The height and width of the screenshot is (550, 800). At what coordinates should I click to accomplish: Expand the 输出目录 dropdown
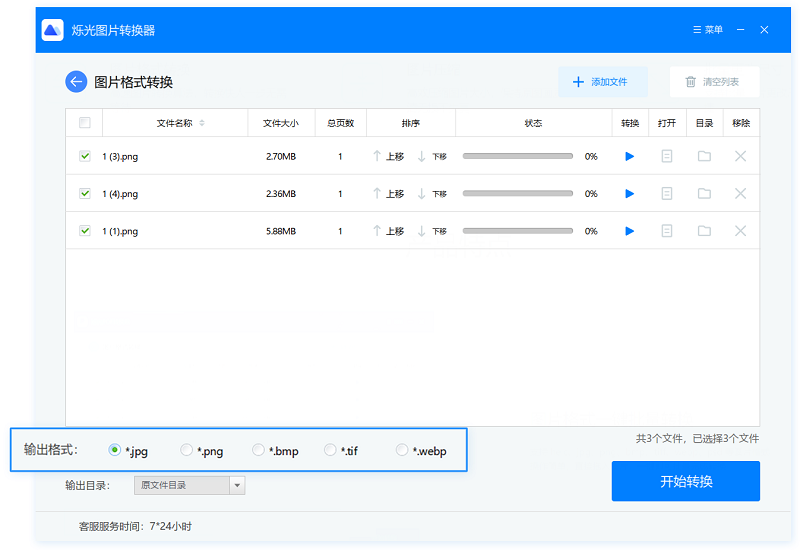click(x=237, y=485)
